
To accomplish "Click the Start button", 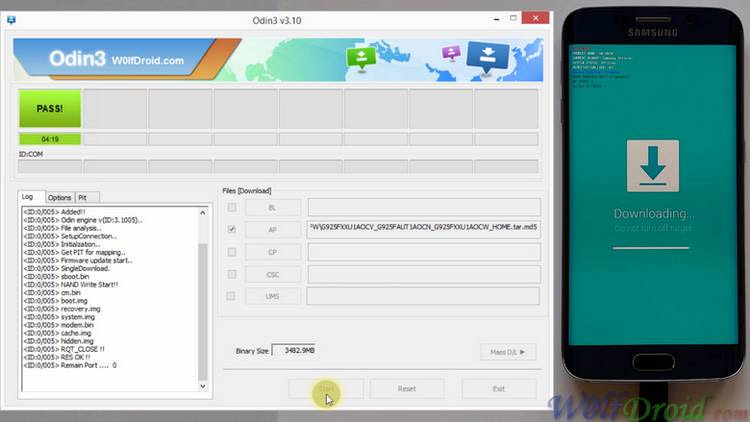I will [x=326, y=389].
